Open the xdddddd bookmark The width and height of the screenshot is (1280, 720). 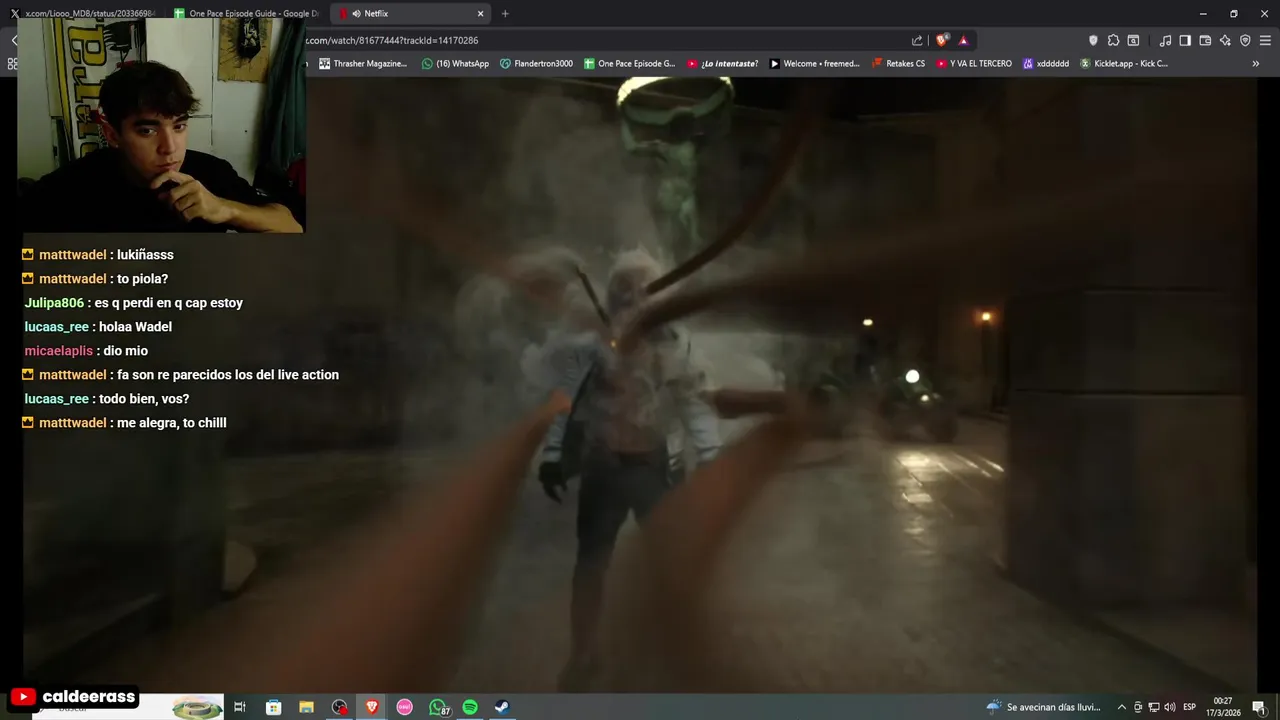click(x=1046, y=64)
